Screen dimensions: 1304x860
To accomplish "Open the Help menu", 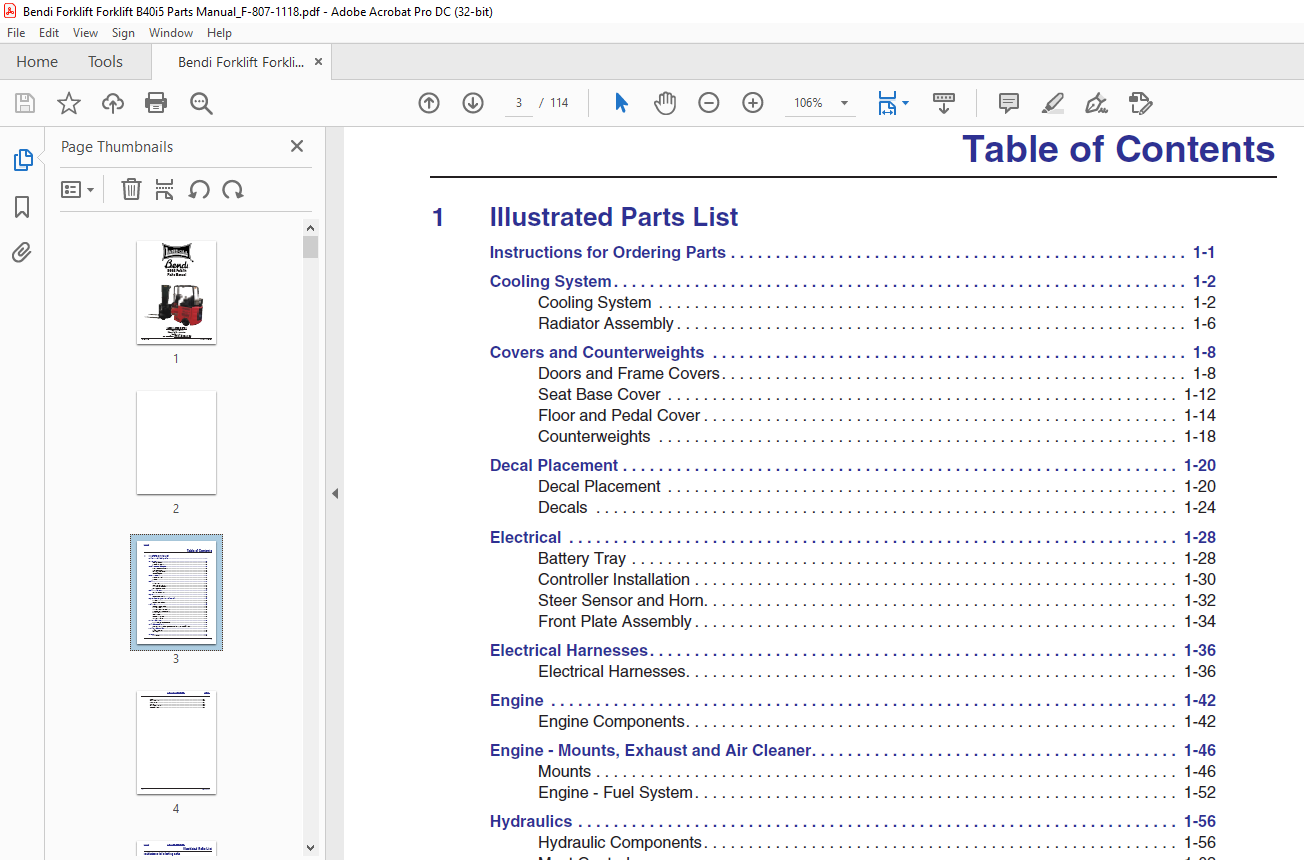I will coord(219,33).
